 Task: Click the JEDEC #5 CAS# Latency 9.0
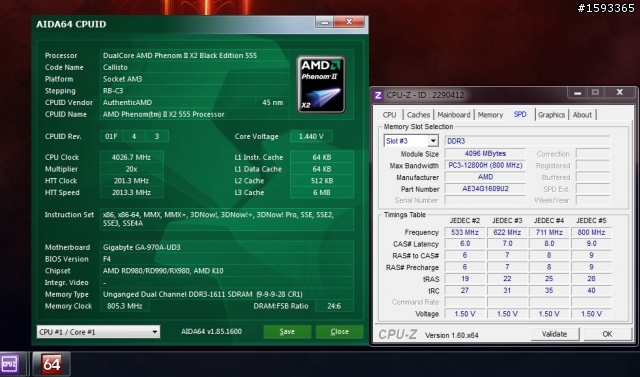pyautogui.click(x=591, y=244)
